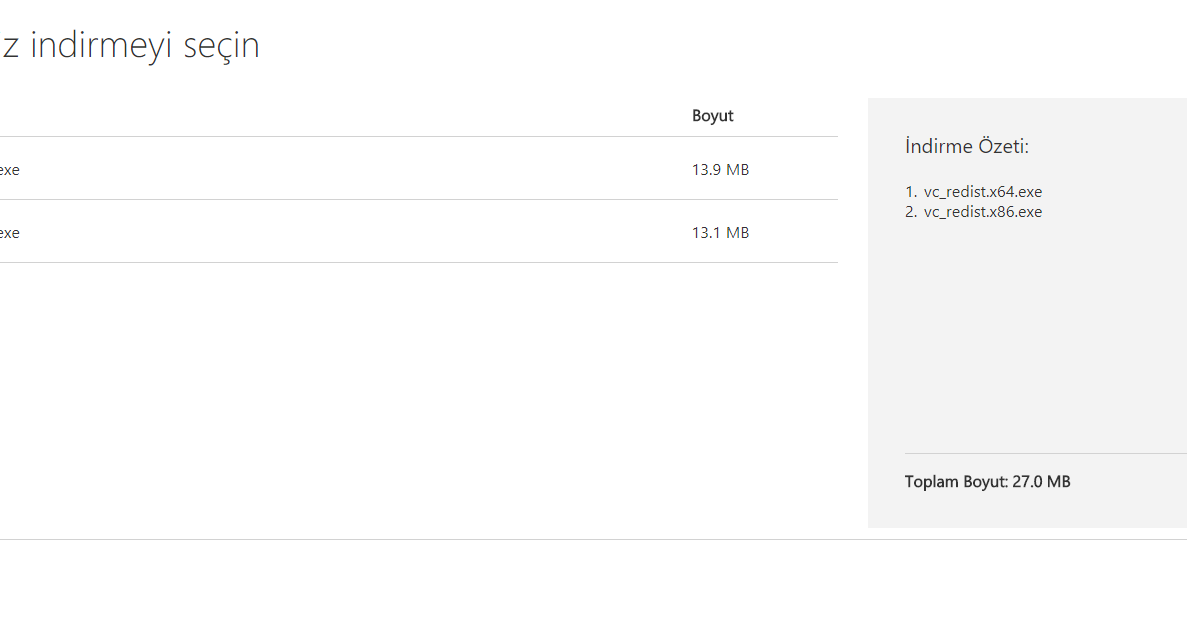This screenshot has height=623, width=1187.
Task: Click the divider line above Toplam Boyut
Action: point(1045,453)
